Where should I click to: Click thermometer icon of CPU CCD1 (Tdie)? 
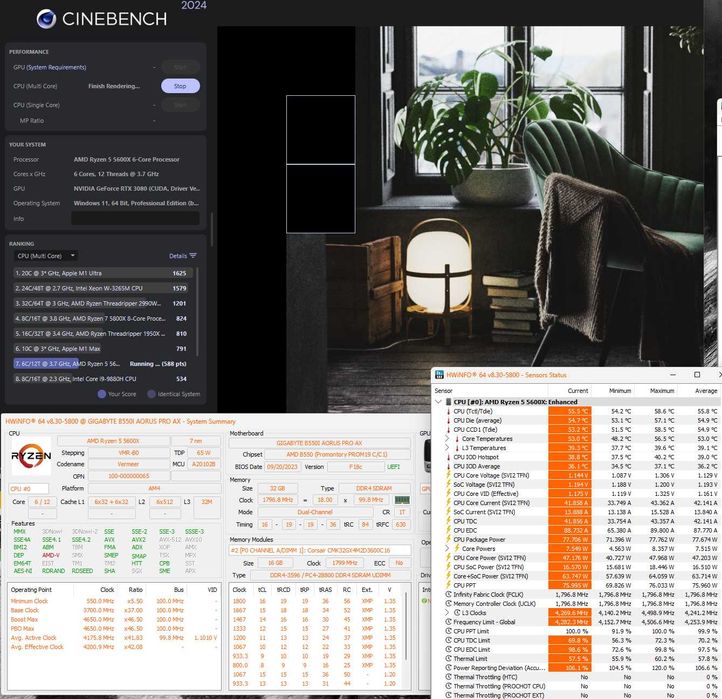448,430
